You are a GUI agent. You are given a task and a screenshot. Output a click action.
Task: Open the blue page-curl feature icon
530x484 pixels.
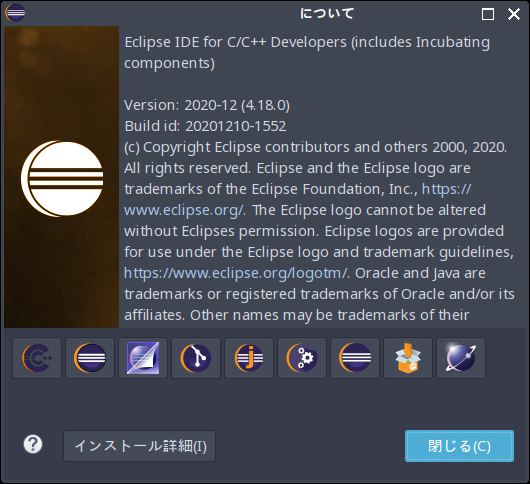(x=143, y=358)
